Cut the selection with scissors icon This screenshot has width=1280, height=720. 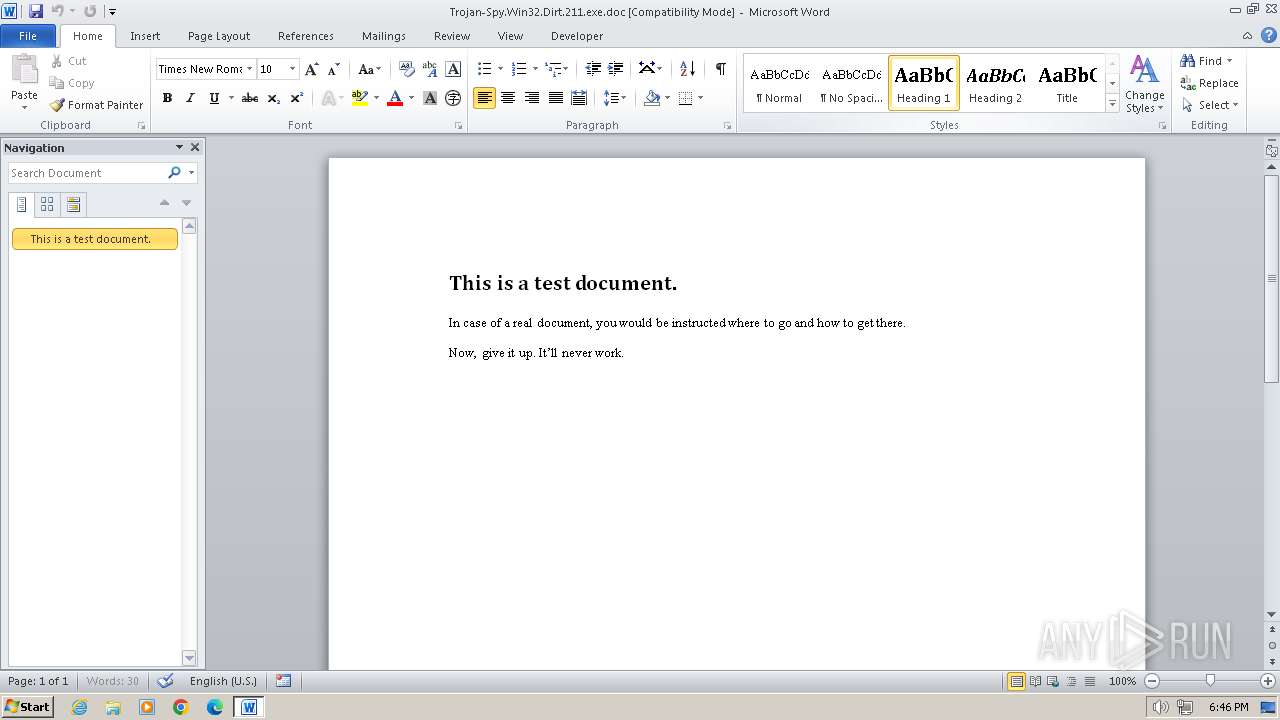coord(68,61)
